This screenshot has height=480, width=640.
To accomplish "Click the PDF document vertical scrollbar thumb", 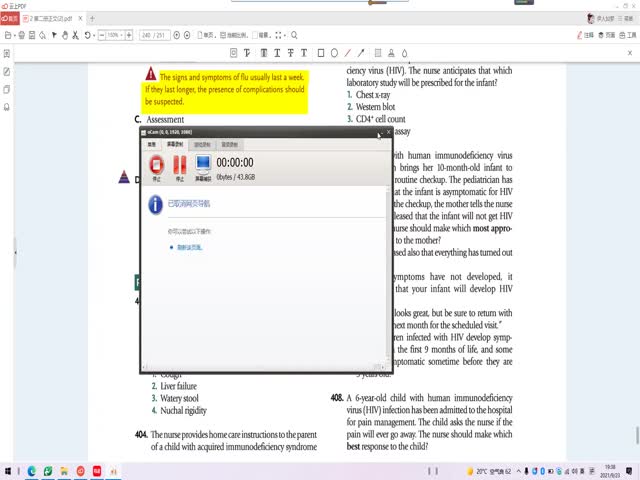I will coord(637,435).
